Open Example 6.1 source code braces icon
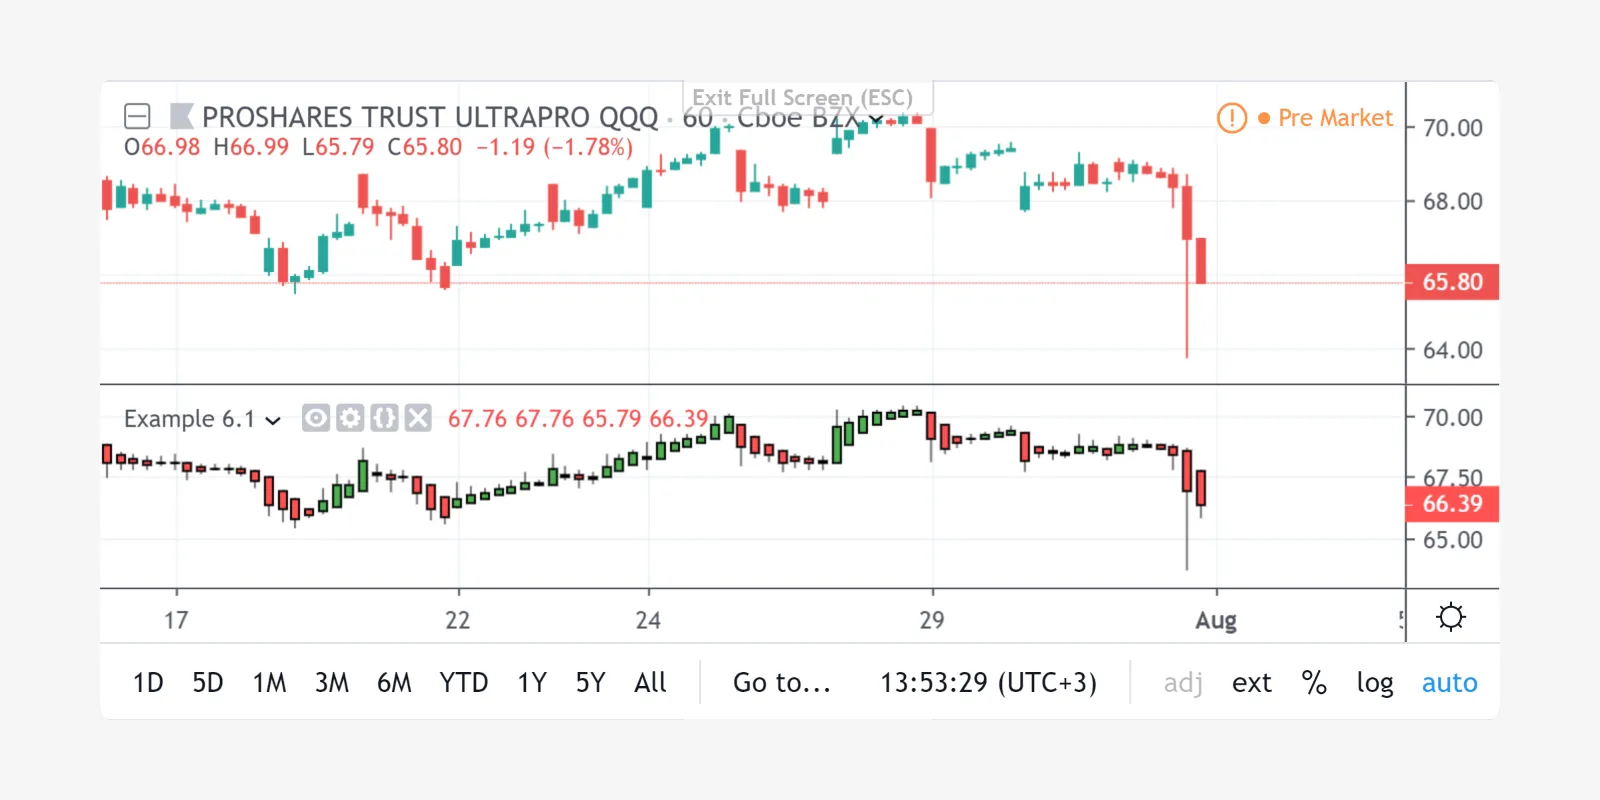1600x800 pixels. [384, 418]
